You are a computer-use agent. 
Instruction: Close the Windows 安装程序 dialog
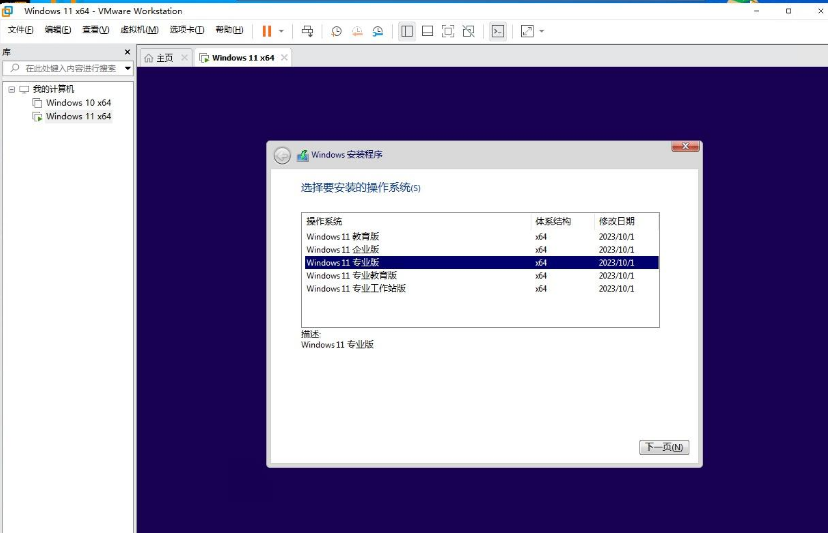click(685, 146)
